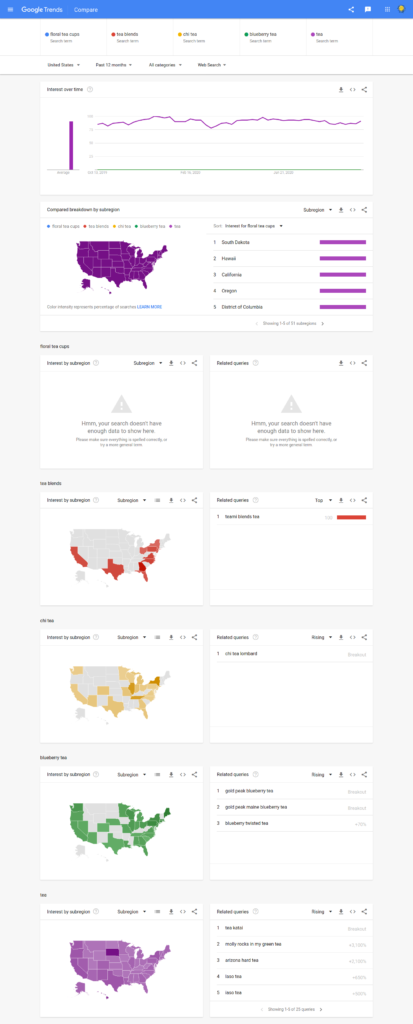413x1024 pixels.
Task: Open the United States region dropdown
Action: click(x=64, y=65)
